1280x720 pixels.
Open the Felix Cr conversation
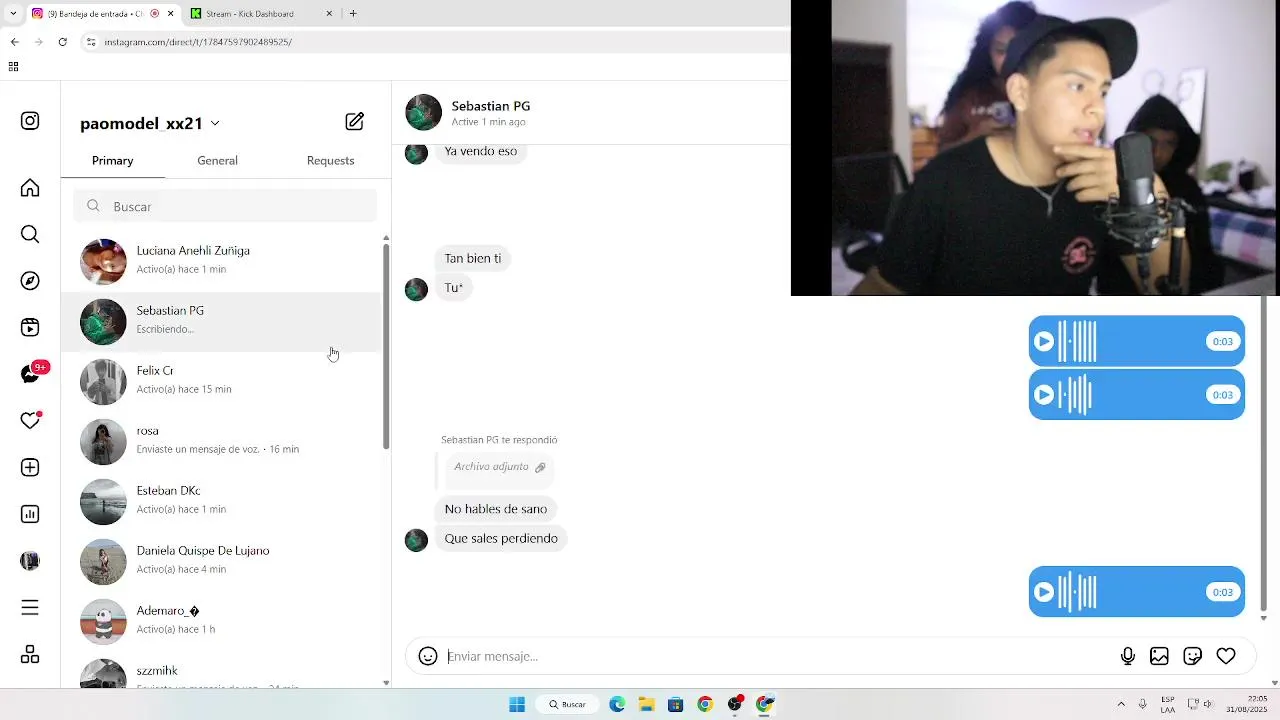point(220,381)
